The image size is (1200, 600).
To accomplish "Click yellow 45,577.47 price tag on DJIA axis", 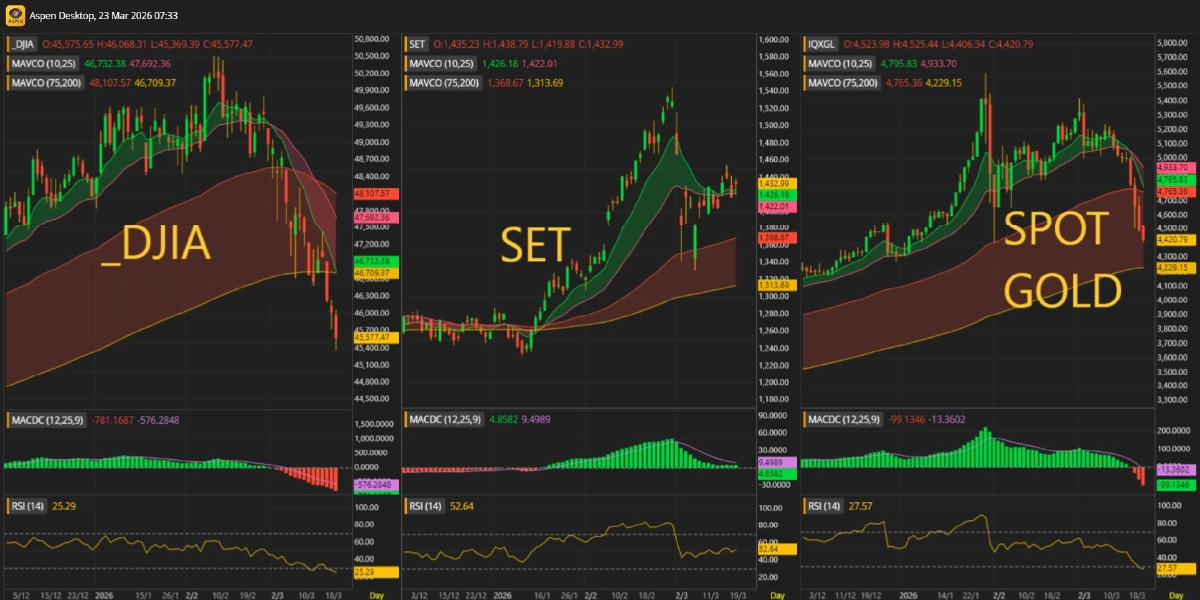I will (x=376, y=338).
